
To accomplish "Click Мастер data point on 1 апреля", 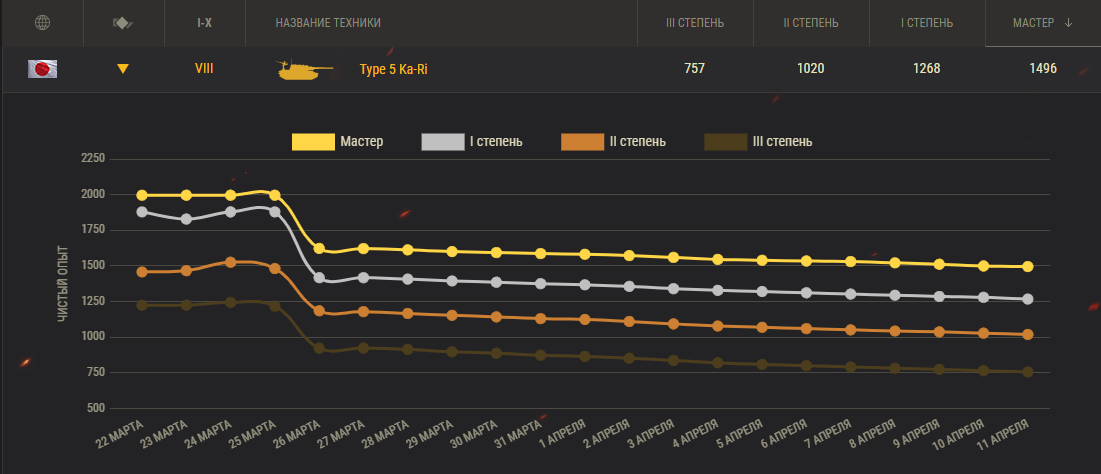I will tap(585, 254).
